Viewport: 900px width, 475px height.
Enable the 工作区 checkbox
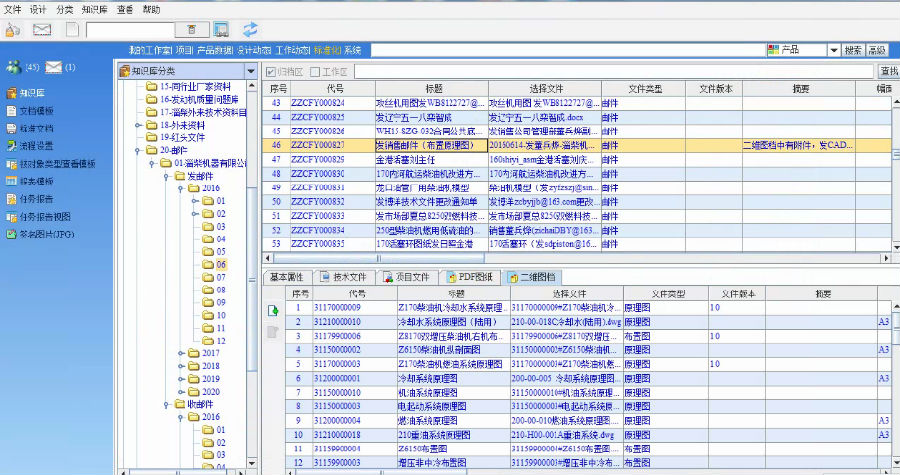(x=316, y=72)
